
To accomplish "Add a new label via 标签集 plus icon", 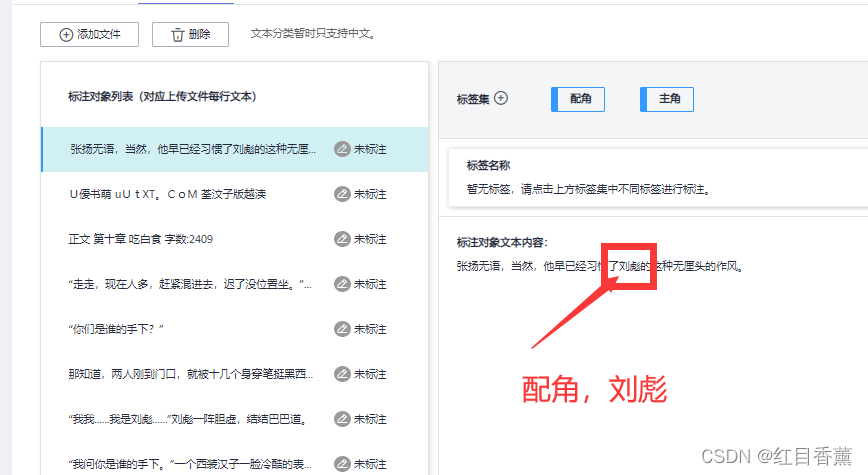I will click(501, 98).
